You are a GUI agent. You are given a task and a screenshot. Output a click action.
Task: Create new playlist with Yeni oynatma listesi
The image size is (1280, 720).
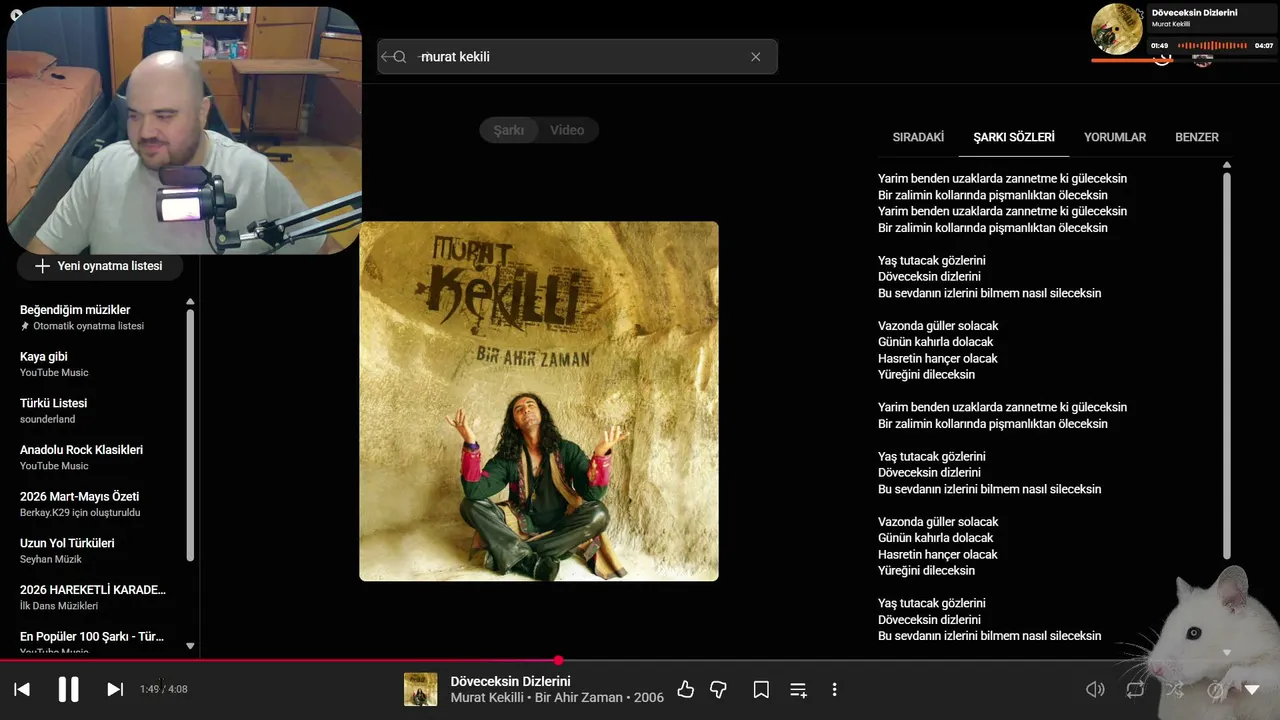point(99,266)
